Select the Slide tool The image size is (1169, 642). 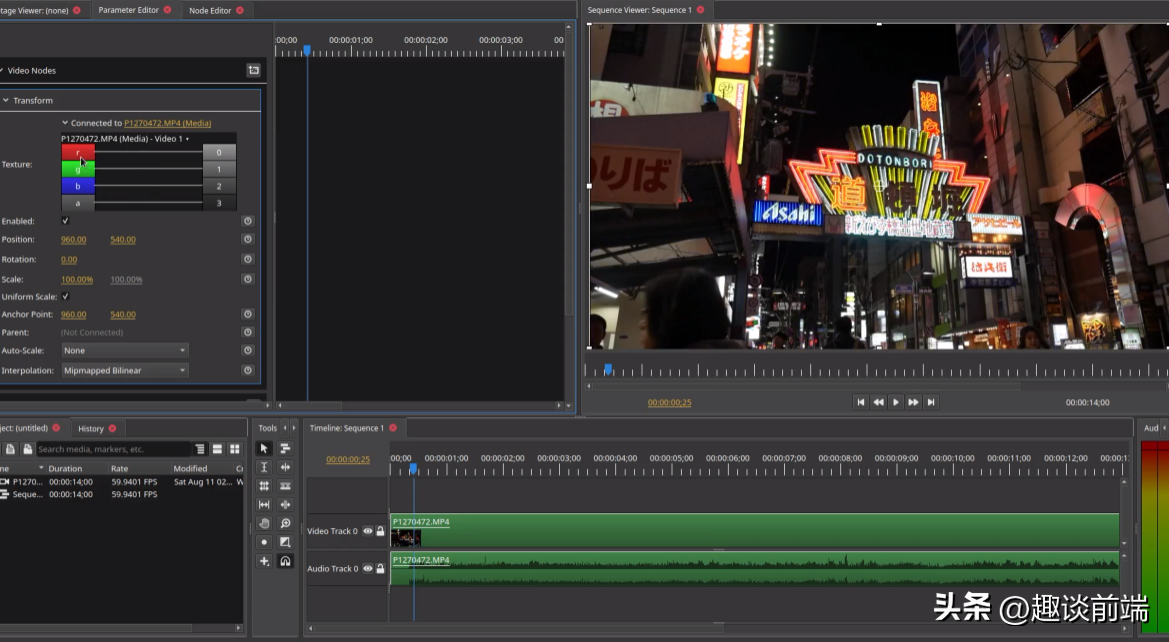coord(286,505)
